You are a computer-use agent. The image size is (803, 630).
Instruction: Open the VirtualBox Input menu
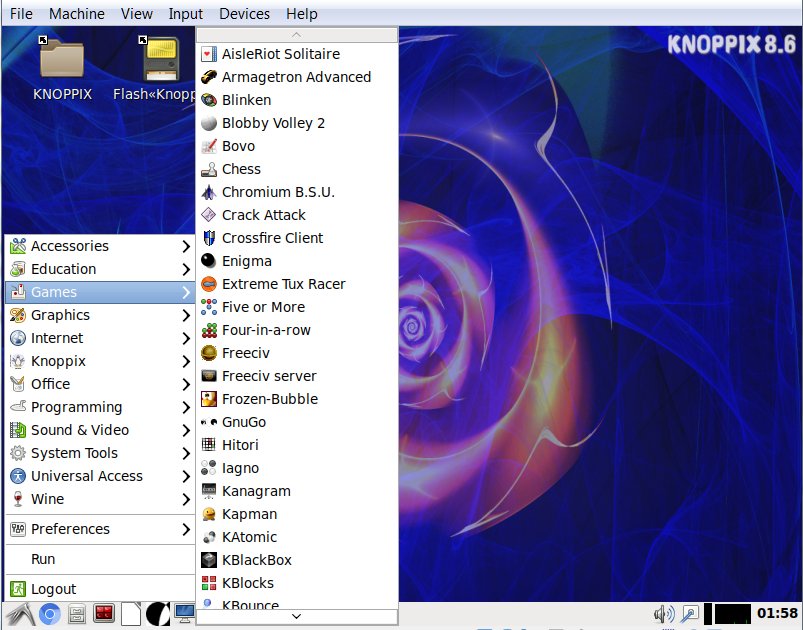point(185,14)
